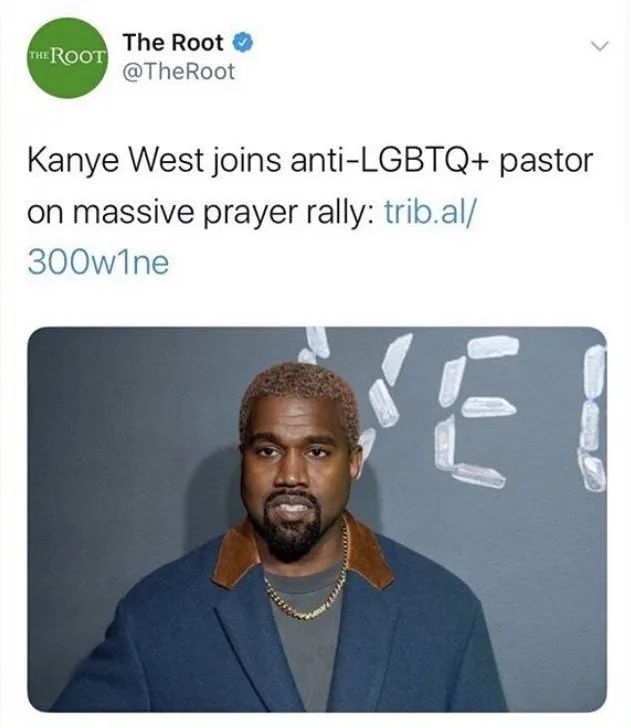Follow the 300w1ne link text
This screenshot has width=631, height=728.
coord(98,263)
